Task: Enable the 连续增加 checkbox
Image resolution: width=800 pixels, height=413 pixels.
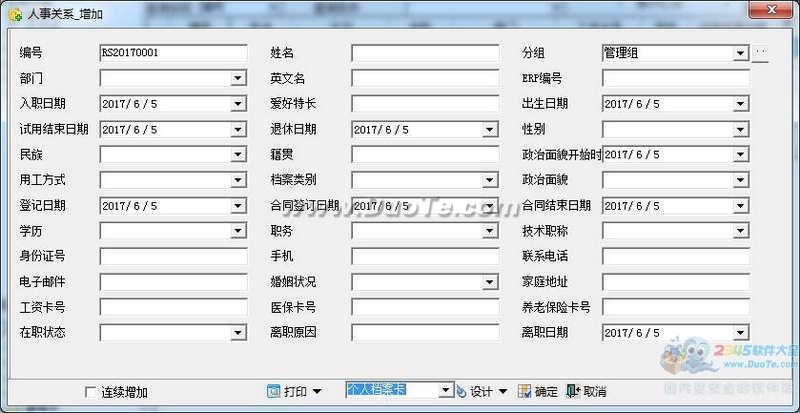Action: click(91, 392)
